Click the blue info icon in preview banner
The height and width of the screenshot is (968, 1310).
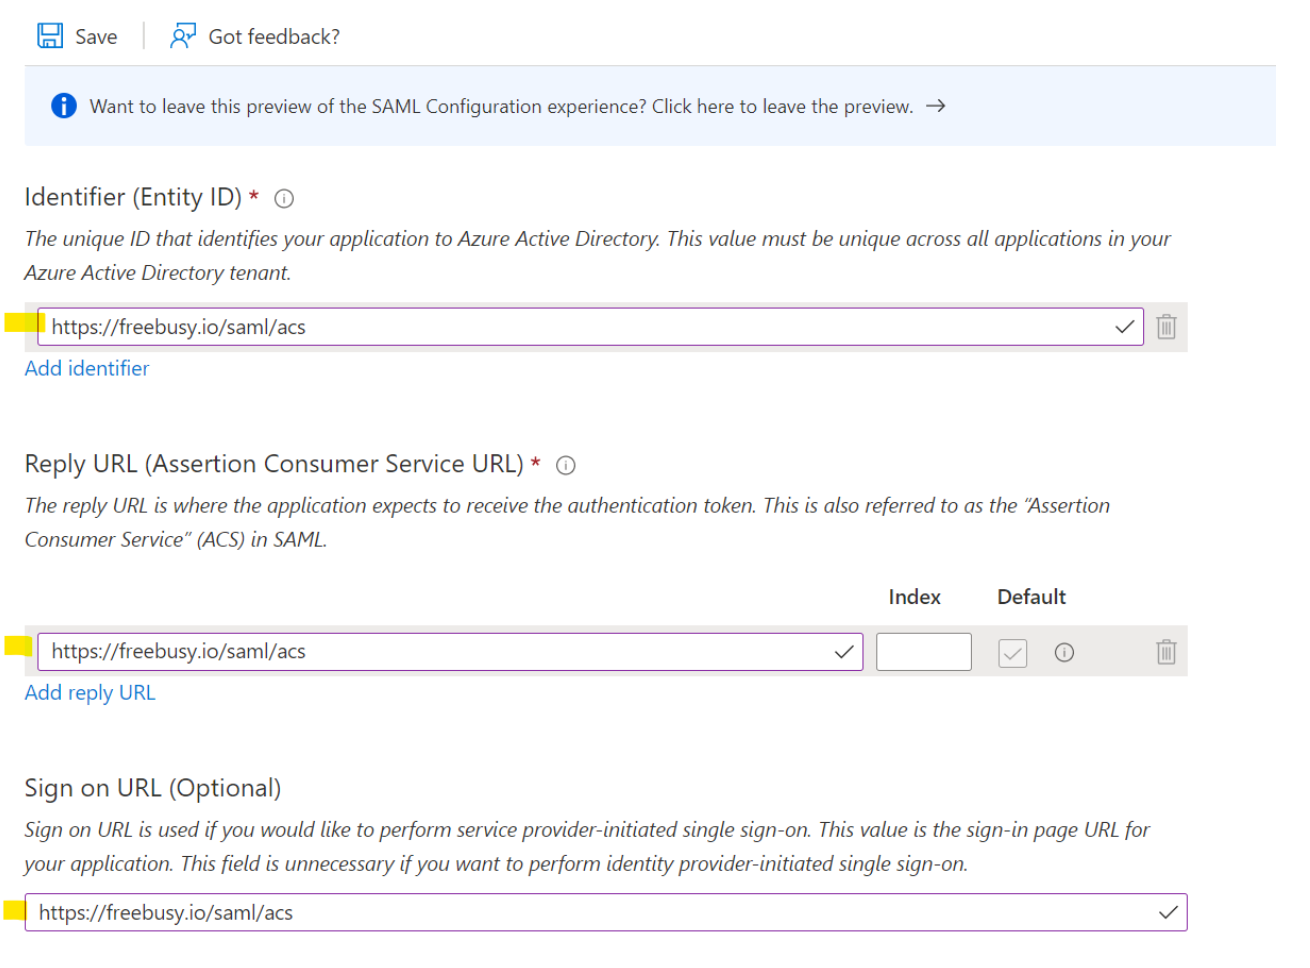point(63,105)
